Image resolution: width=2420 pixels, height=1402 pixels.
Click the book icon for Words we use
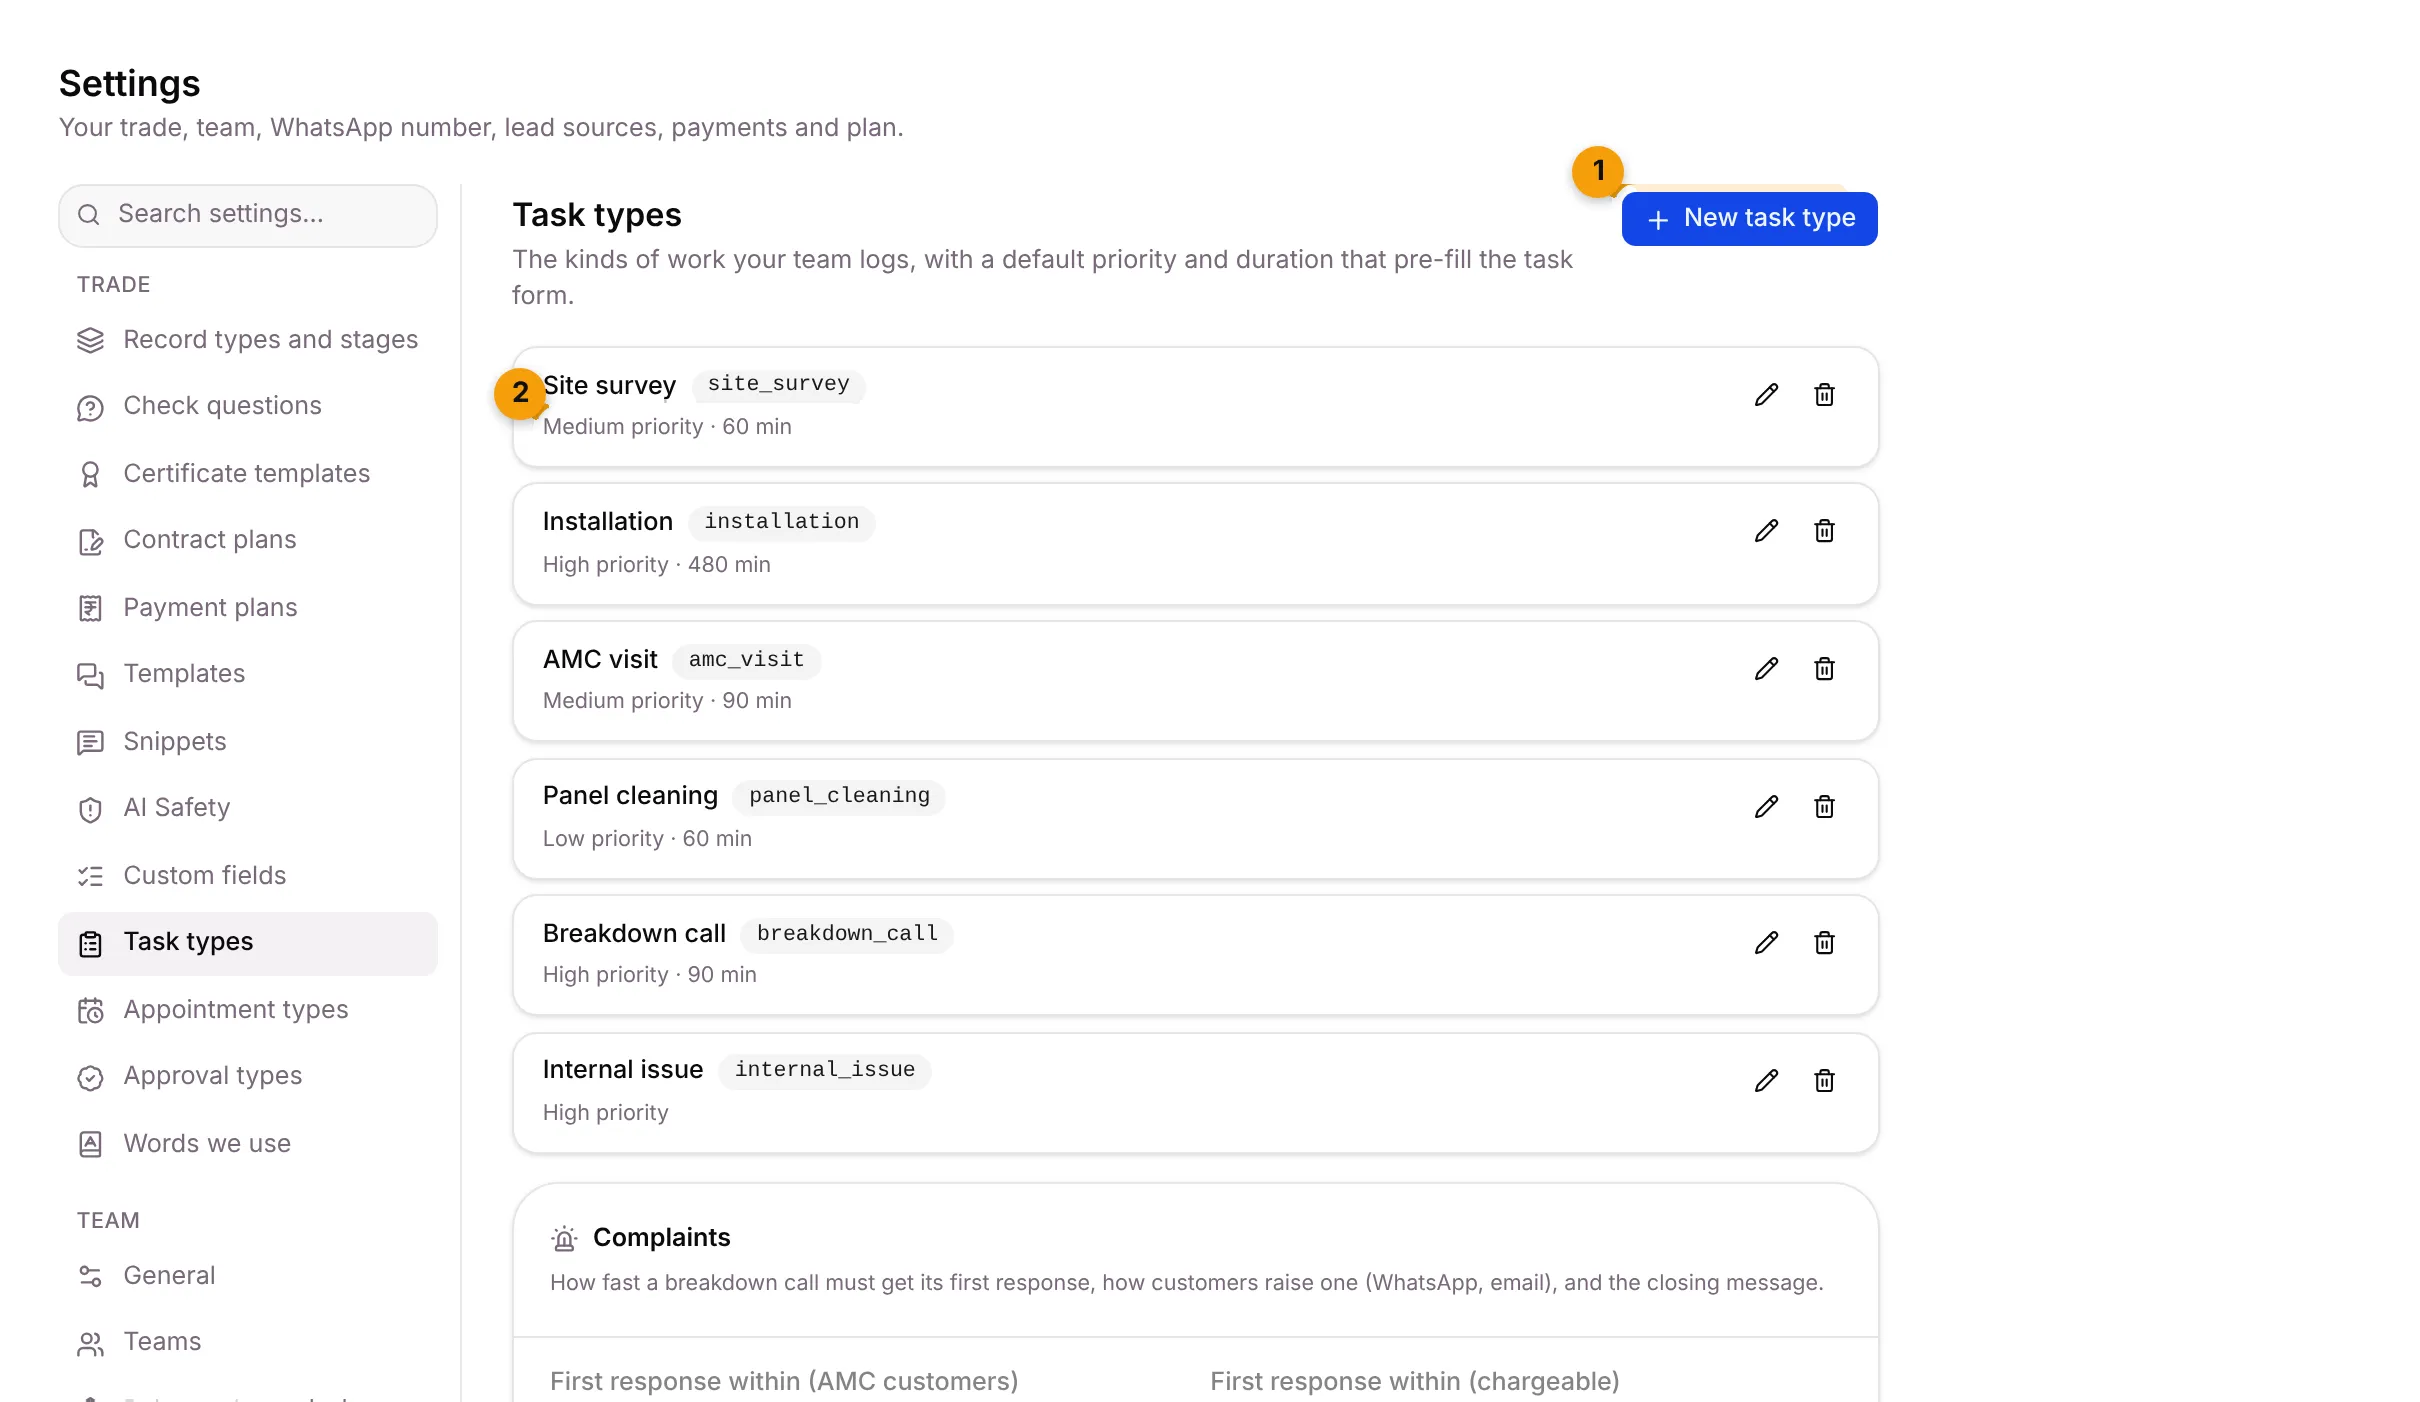(x=90, y=1145)
